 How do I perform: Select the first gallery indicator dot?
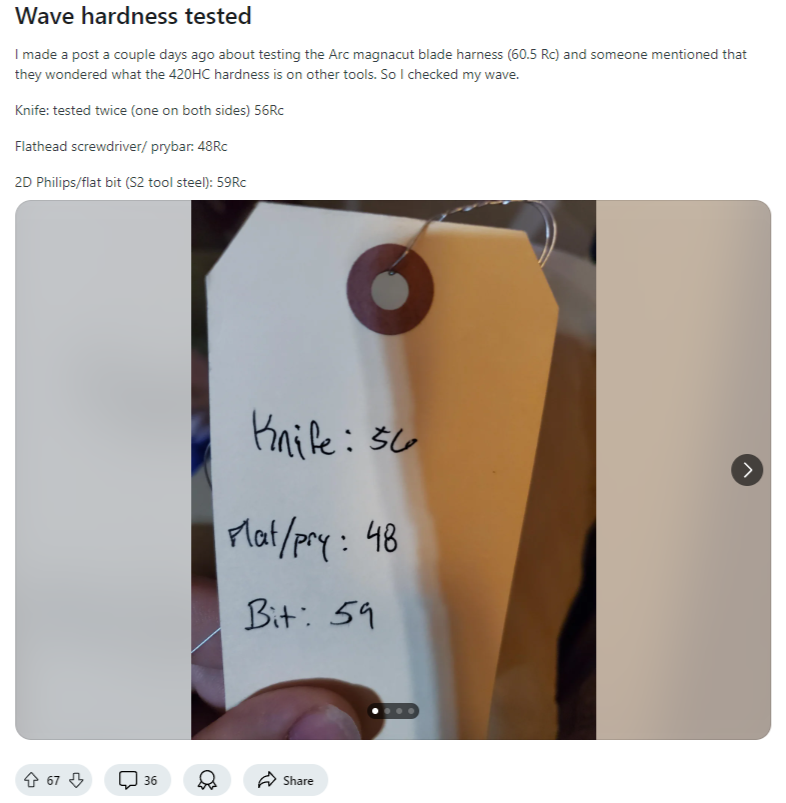pos(375,711)
